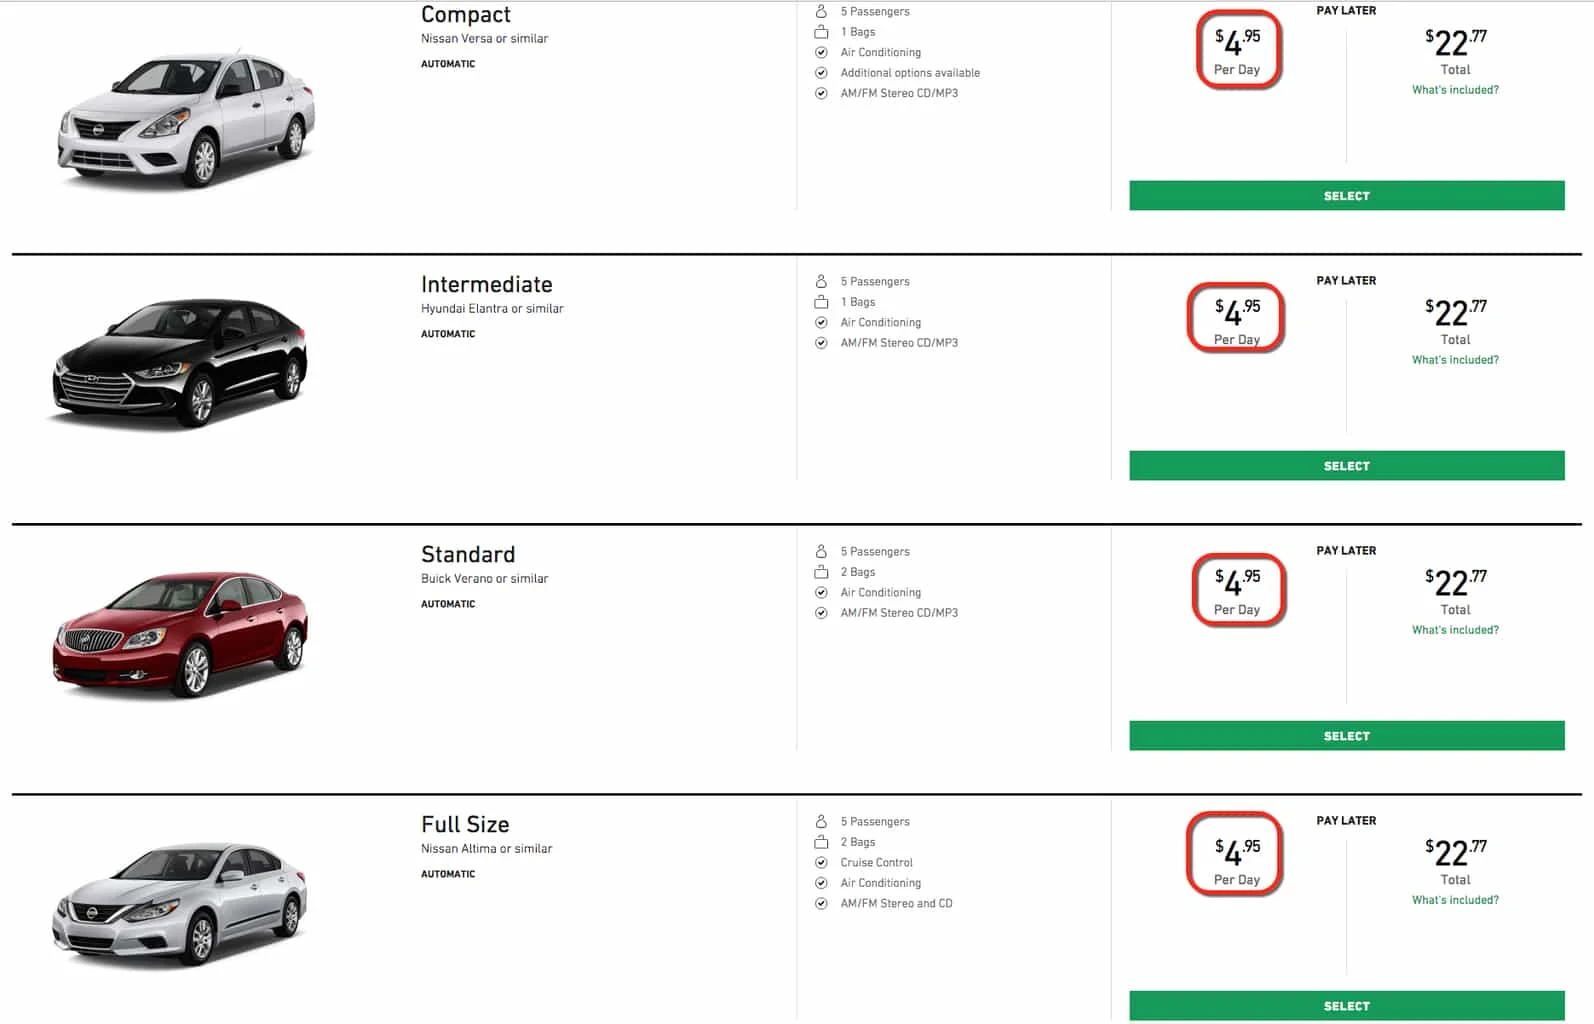Click the Cruise Control checkmark for Full Size

click(820, 862)
